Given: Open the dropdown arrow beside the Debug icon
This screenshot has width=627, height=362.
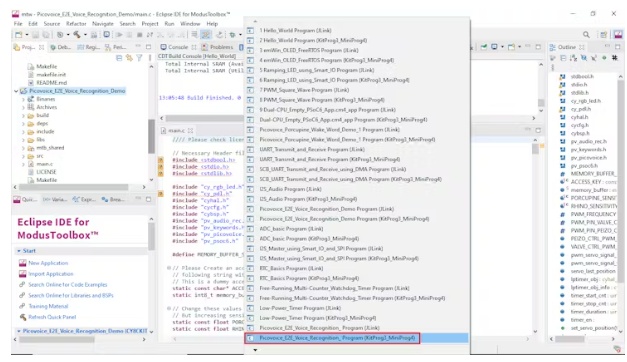Looking at the screenshot, I should [x=240, y=35].
